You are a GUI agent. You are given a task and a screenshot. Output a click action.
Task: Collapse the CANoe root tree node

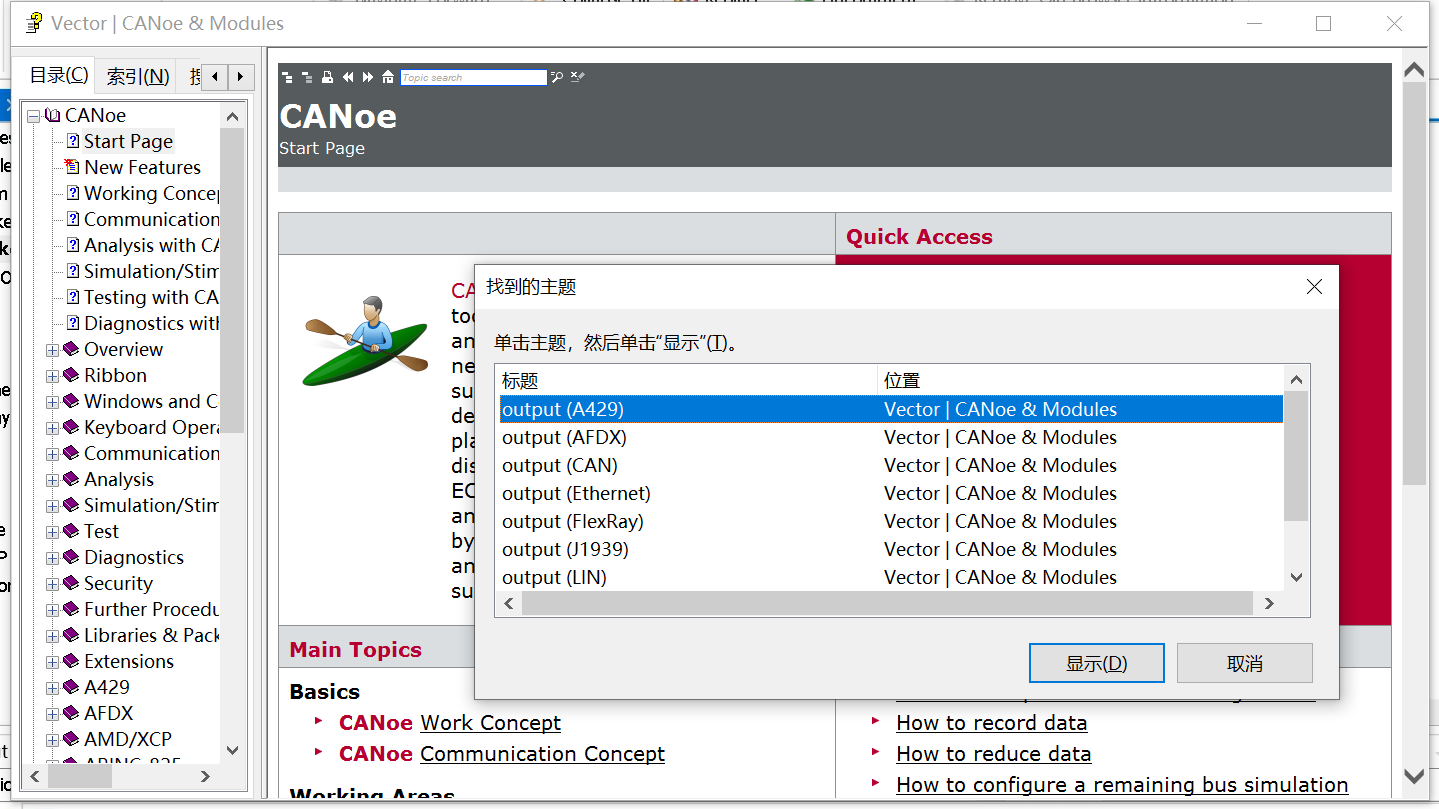pos(34,116)
